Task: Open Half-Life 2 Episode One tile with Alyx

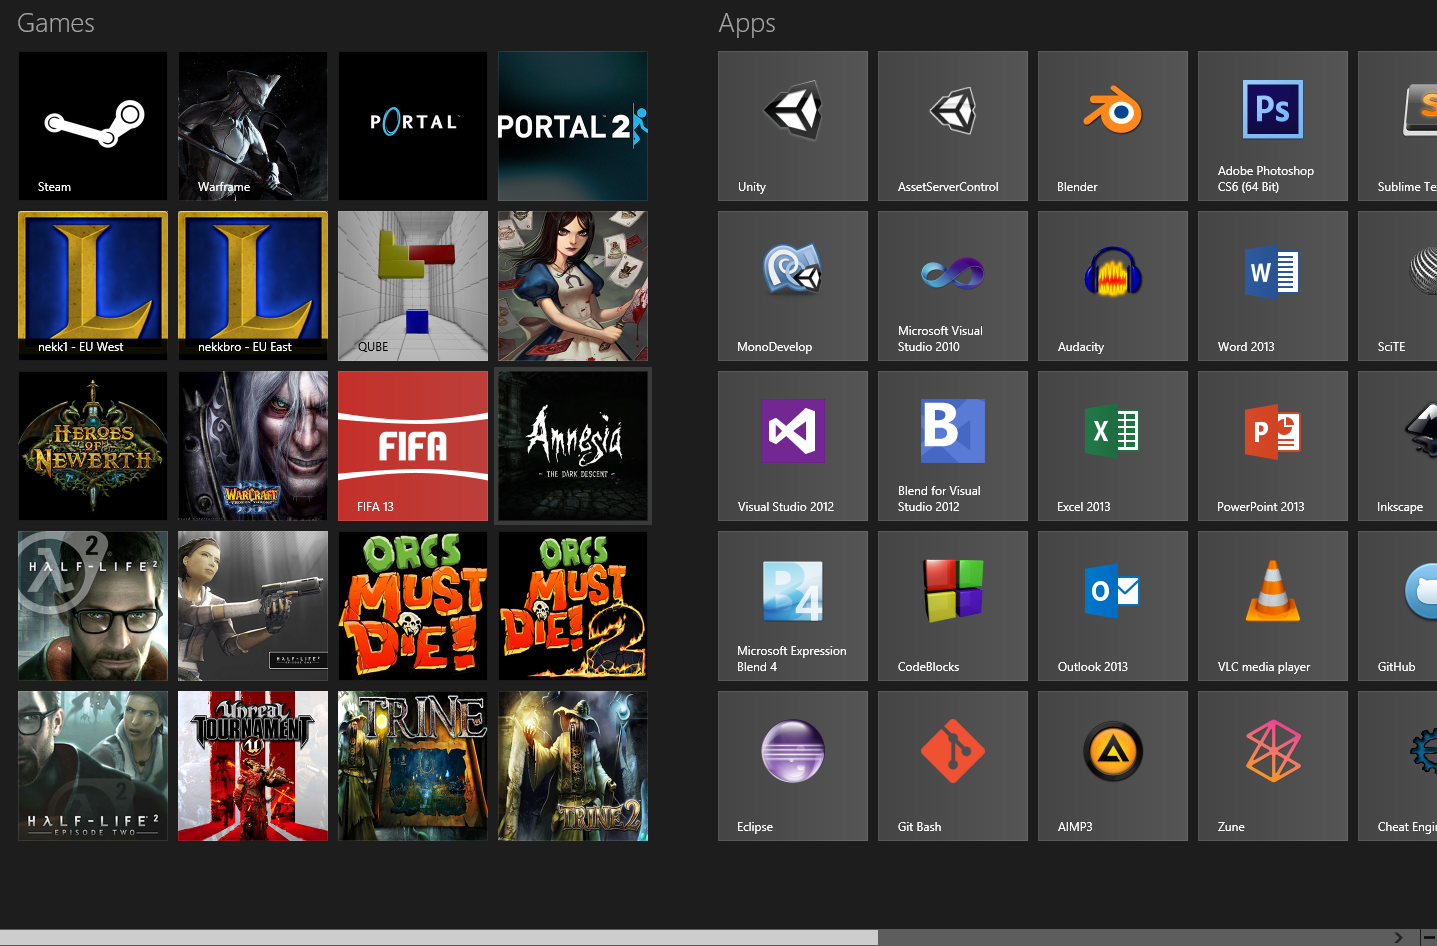Action: 253,606
